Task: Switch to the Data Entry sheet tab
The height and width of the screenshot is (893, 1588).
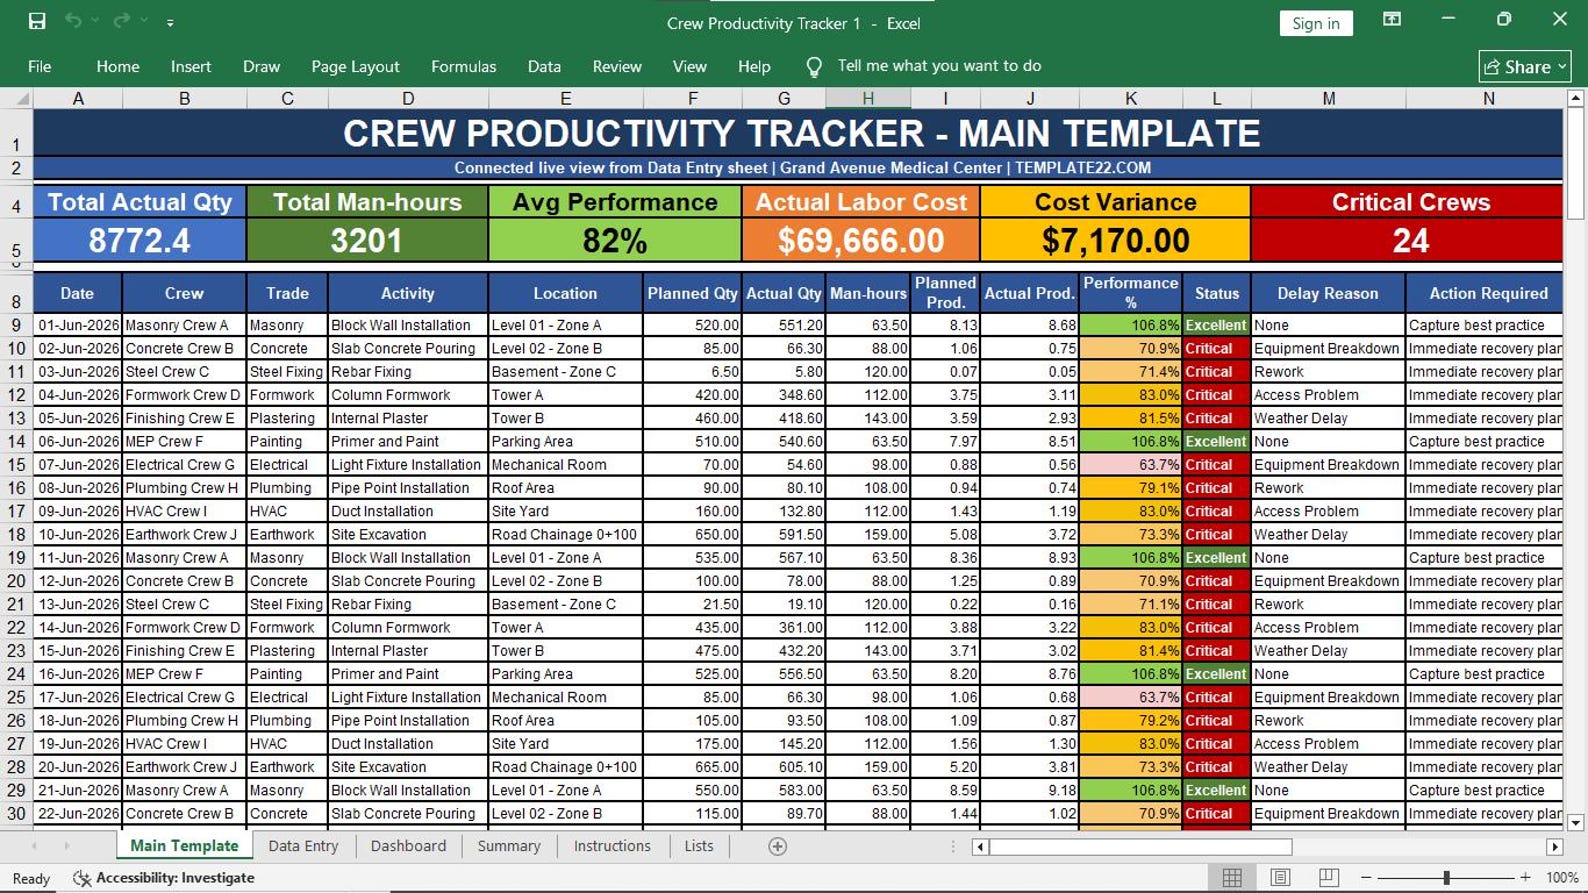Action: (x=303, y=846)
